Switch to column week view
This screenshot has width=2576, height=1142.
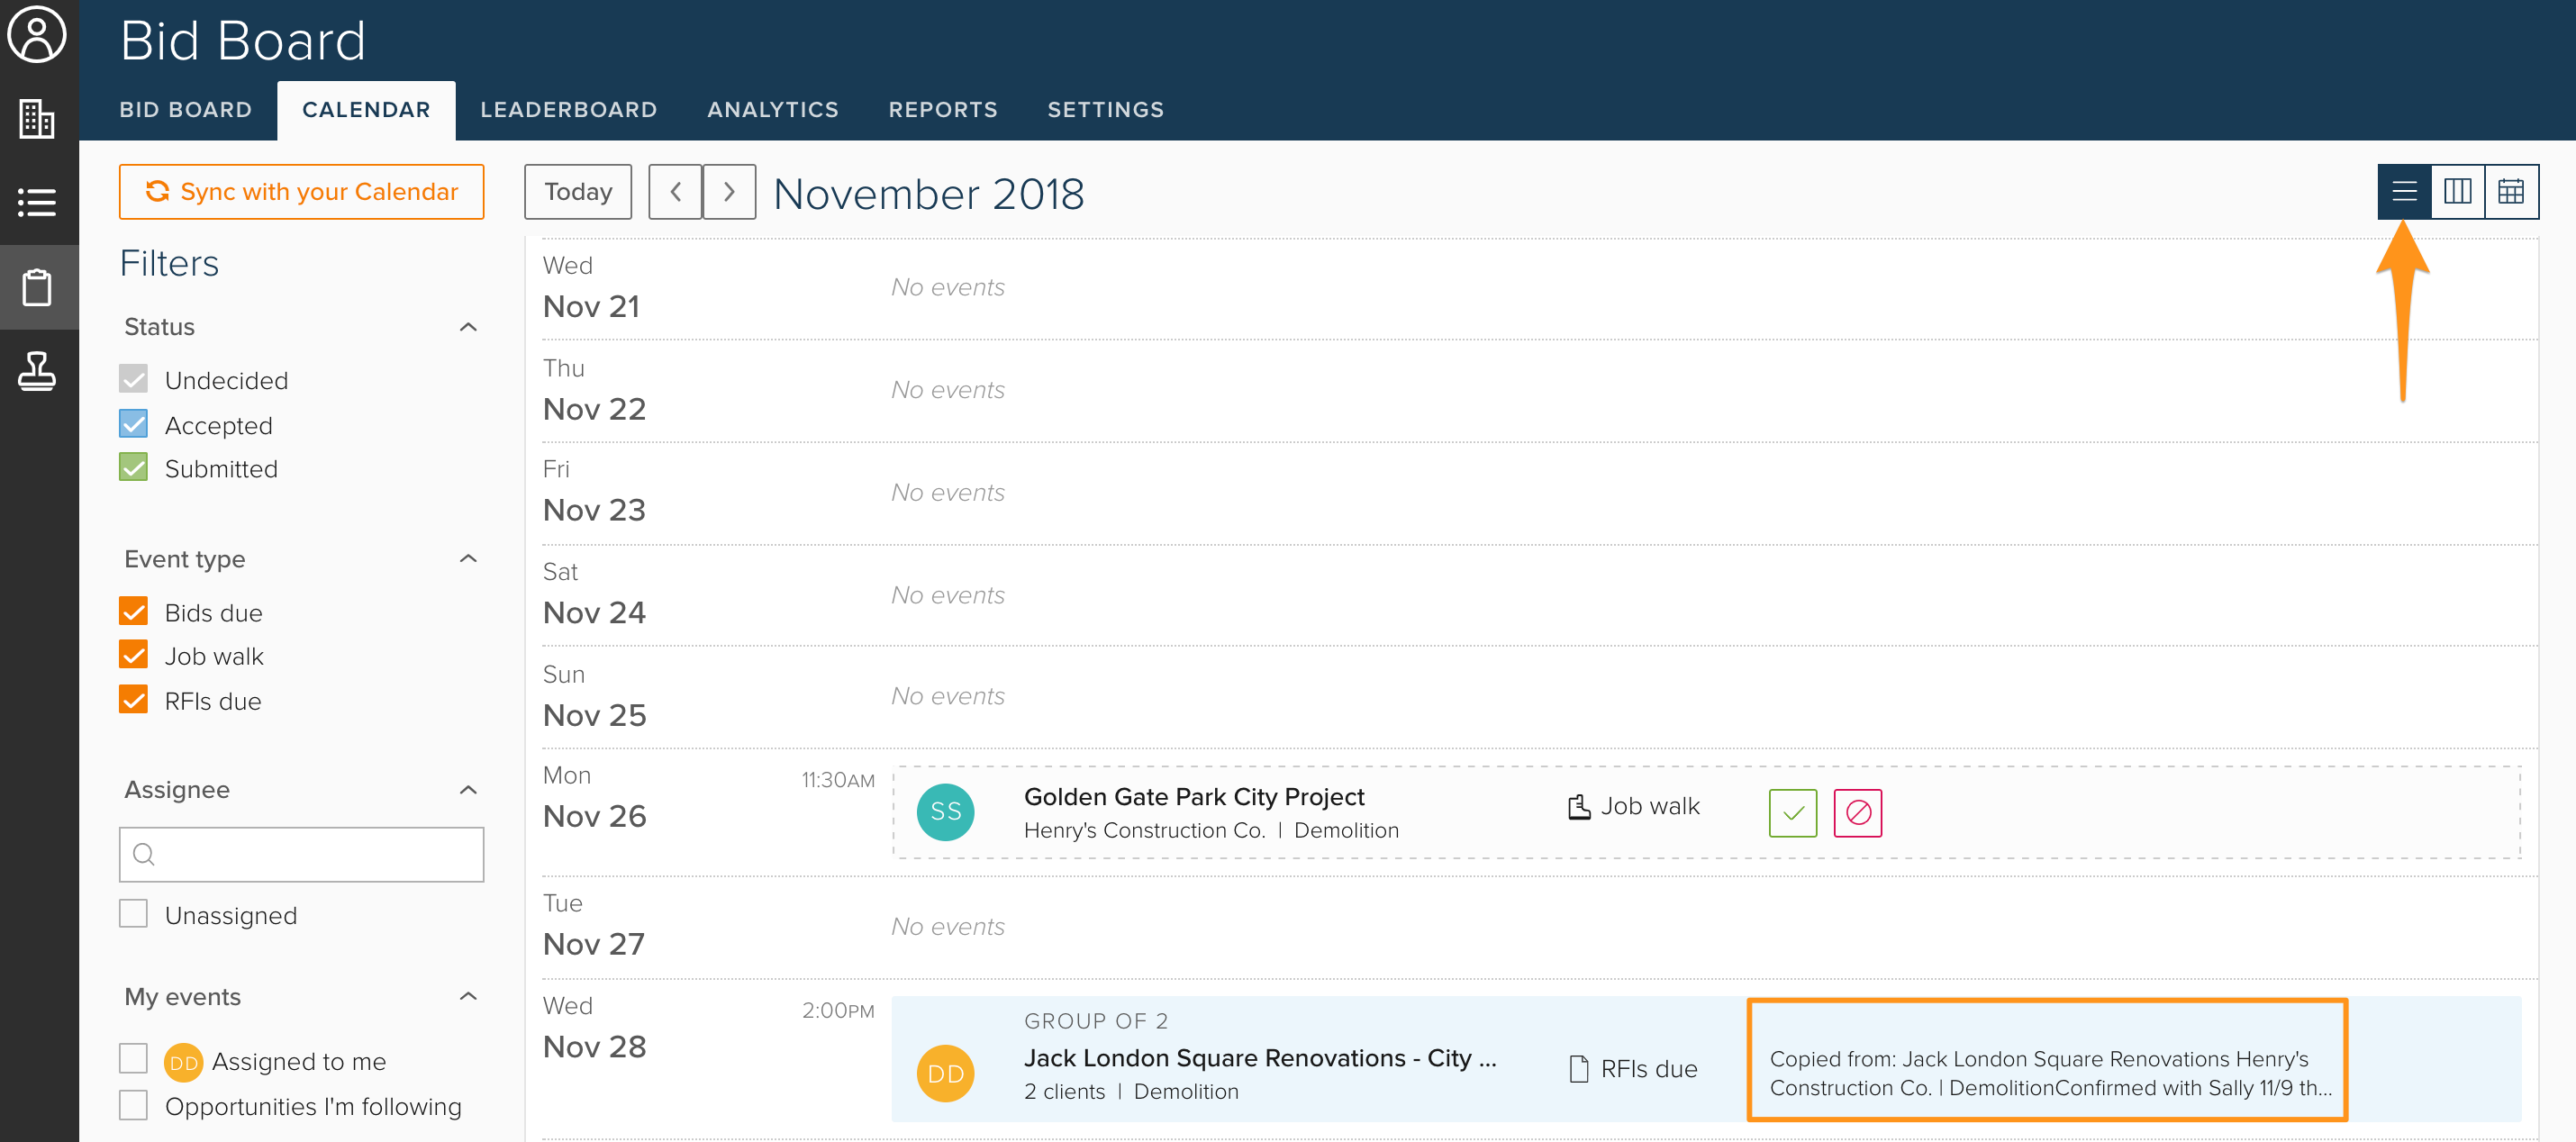click(2457, 191)
